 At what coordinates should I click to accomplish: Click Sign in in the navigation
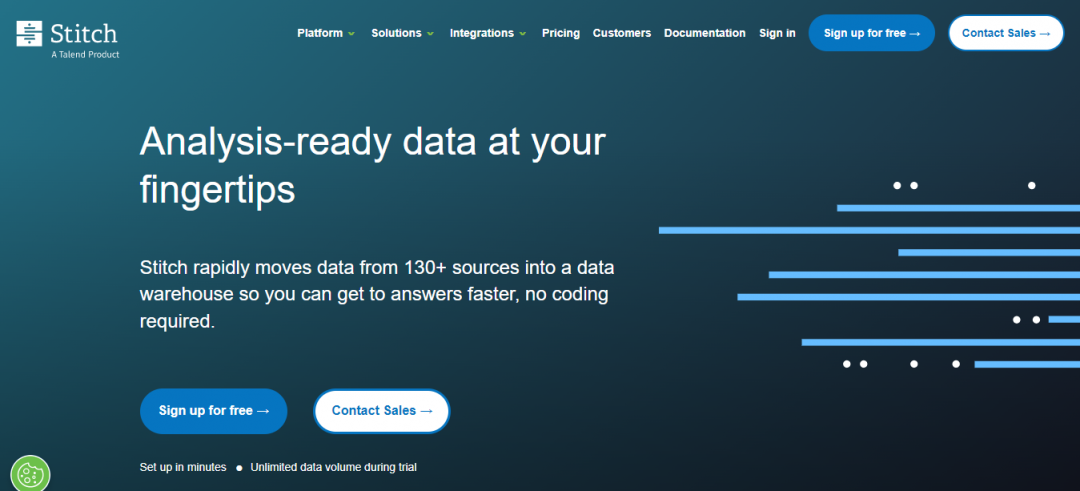(x=777, y=33)
